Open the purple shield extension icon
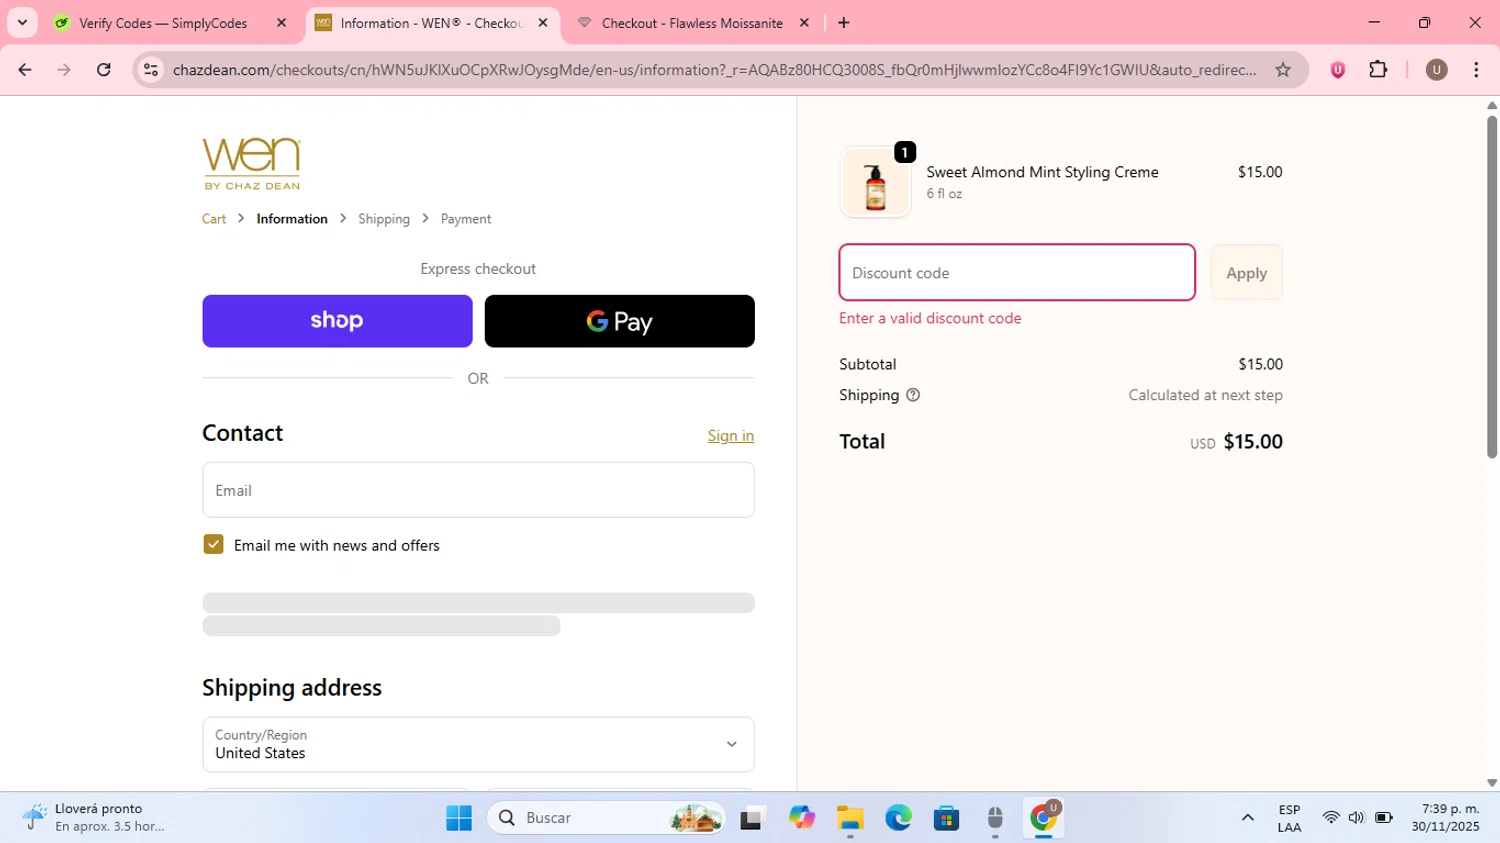The image size is (1500, 843). 1338,70
